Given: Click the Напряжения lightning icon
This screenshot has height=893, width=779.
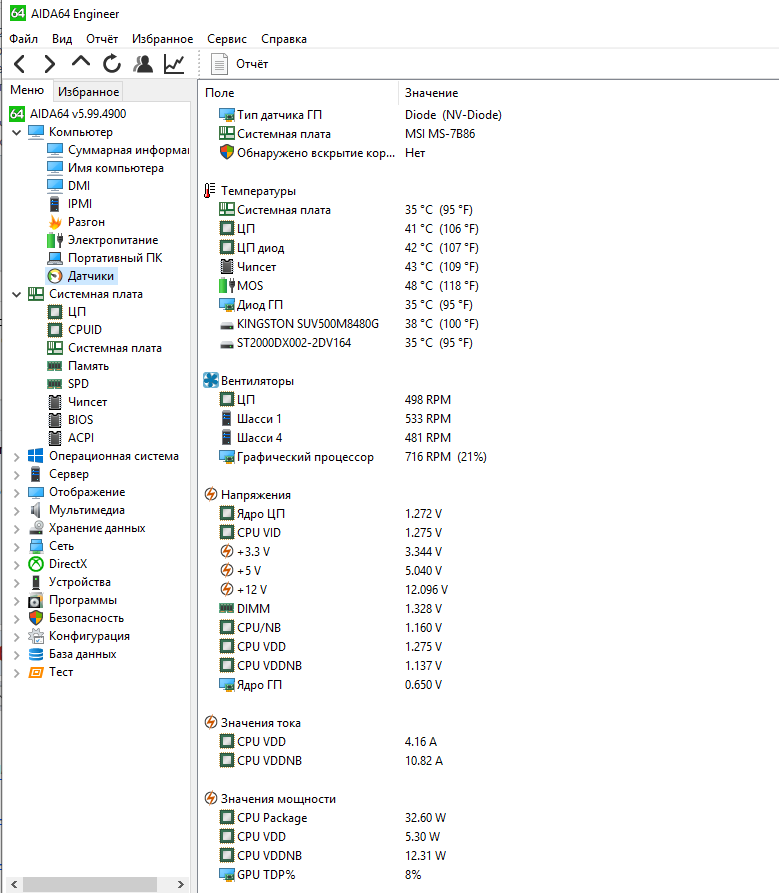Looking at the screenshot, I should (211, 494).
